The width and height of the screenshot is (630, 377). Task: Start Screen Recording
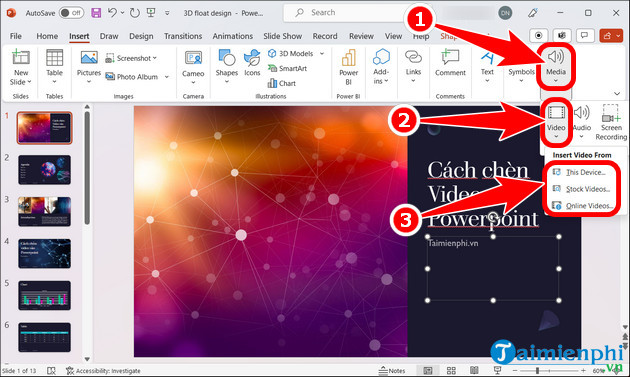pos(611,122)
